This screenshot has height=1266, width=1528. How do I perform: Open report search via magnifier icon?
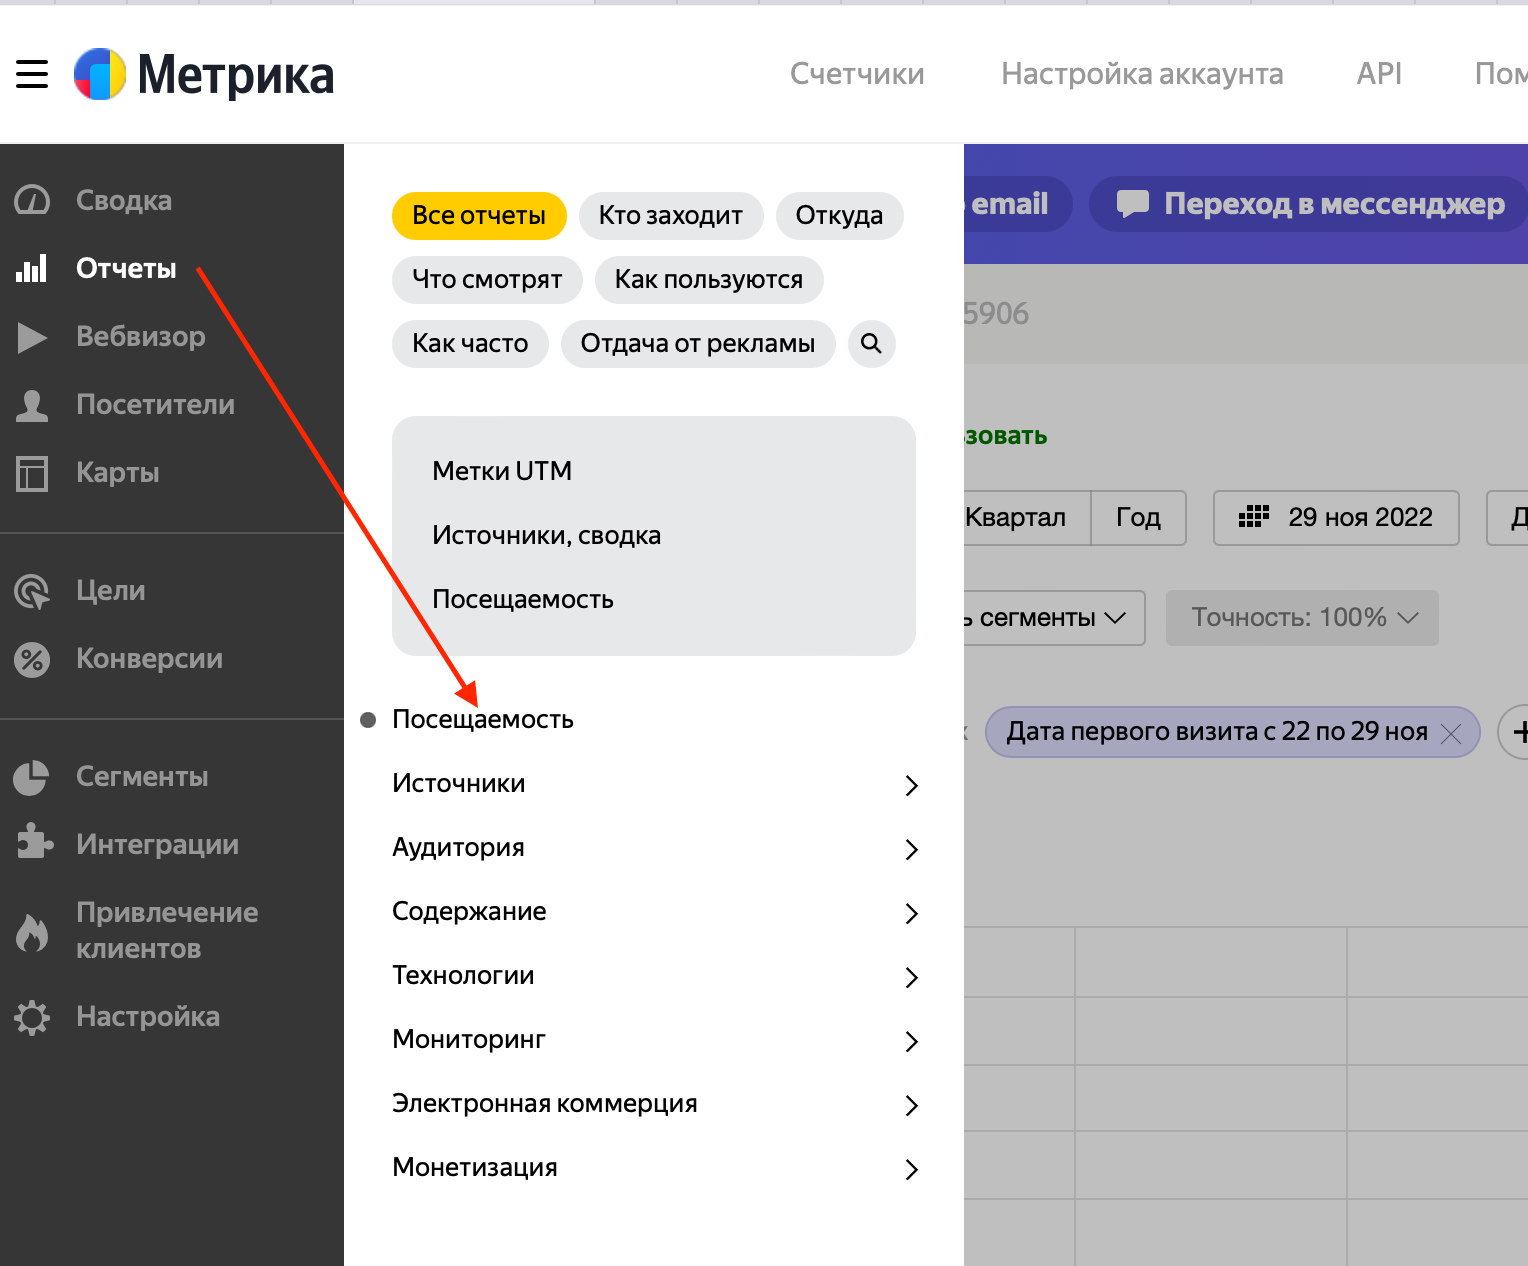coord(871,343)
